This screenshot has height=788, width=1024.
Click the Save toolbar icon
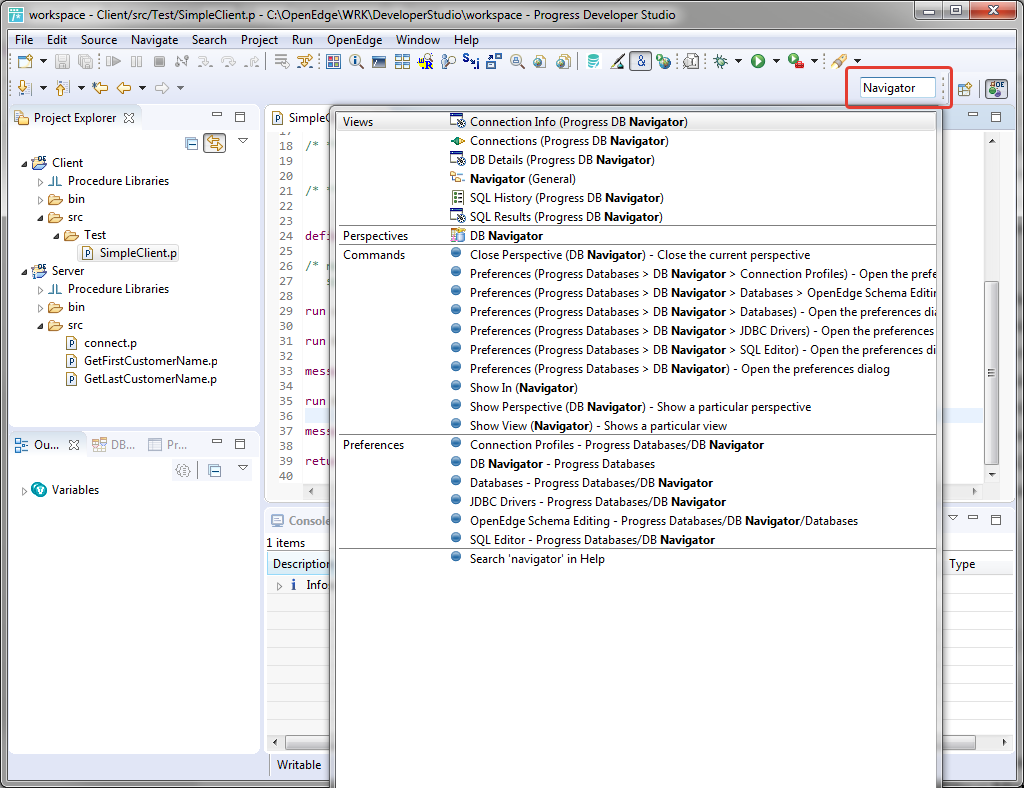[x=62, y=61]
